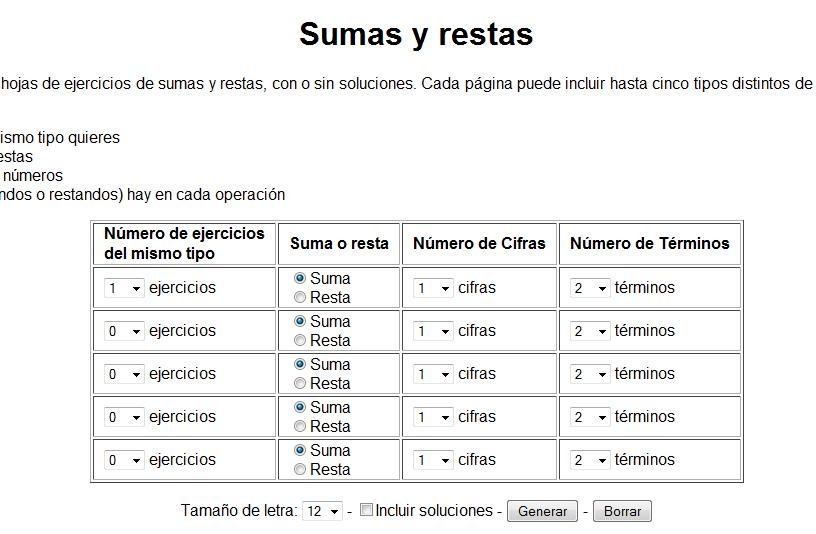Choose Suma radio in fifth row
This screenshot has height=534, width=816.
click(300, 450)
